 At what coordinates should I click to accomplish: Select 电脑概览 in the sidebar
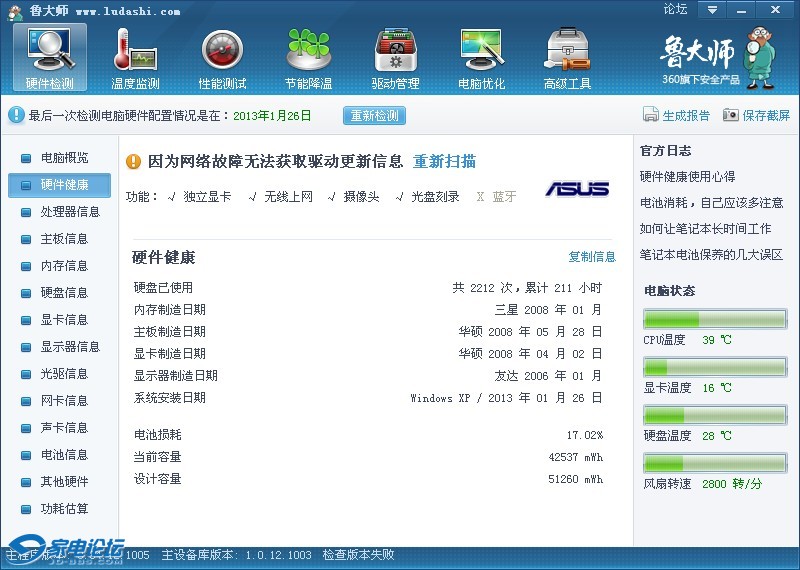(x=64, y=158)
